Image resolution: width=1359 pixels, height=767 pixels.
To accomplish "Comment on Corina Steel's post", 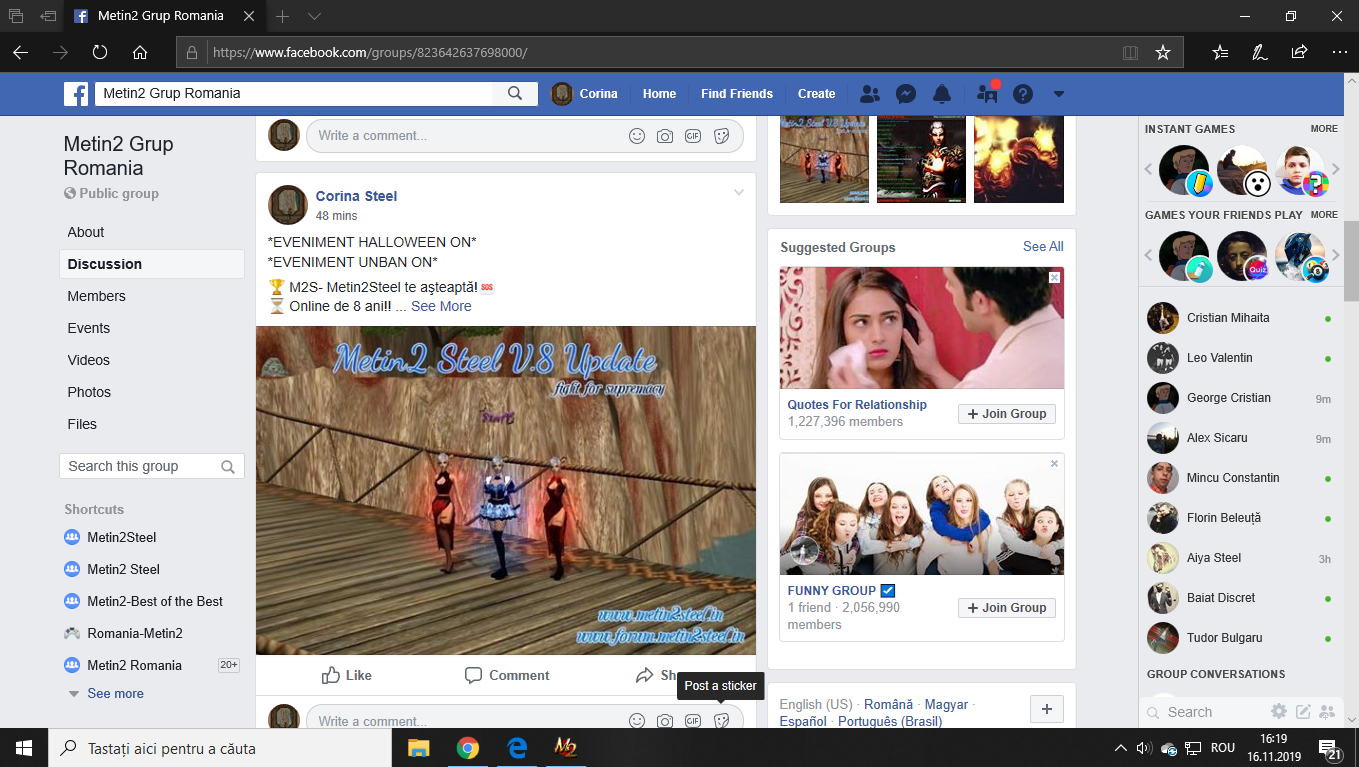I will coord(507,675).
